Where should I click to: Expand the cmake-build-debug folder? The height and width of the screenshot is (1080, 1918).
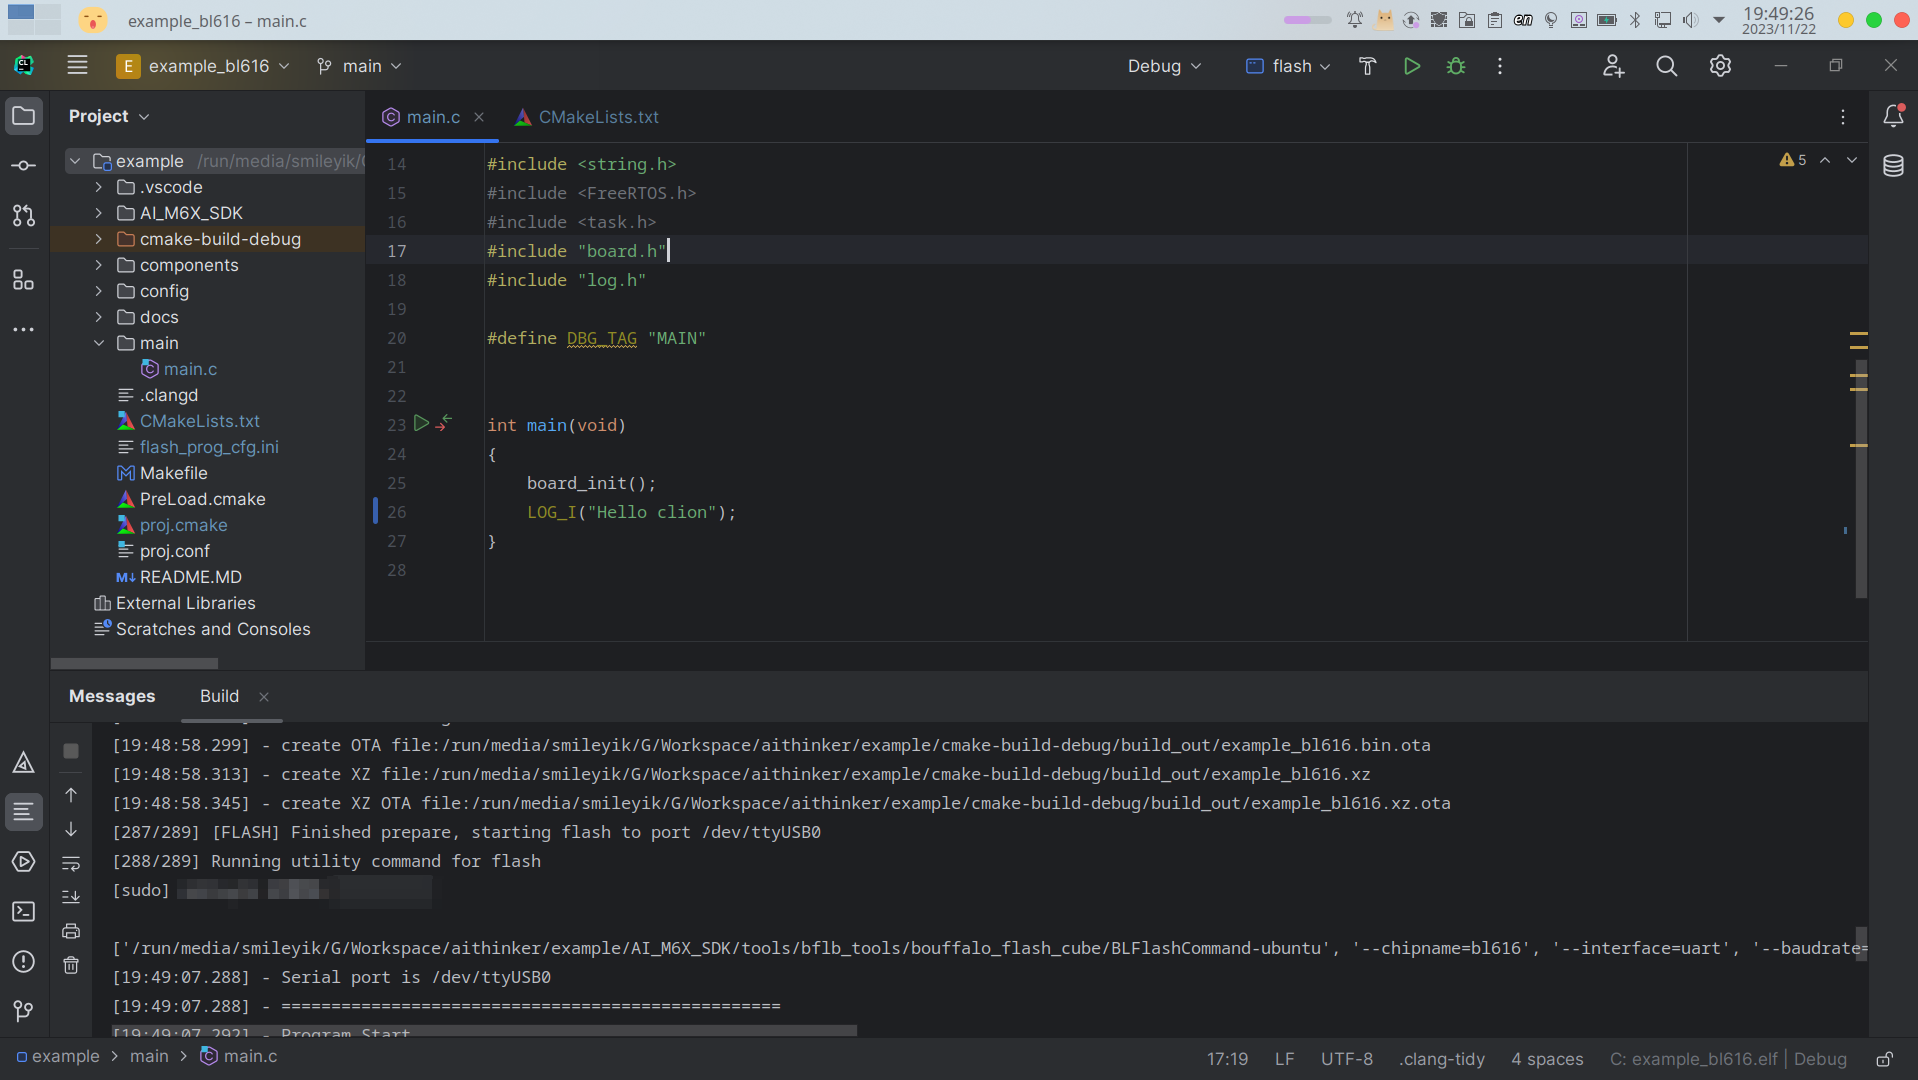[98, 239]
